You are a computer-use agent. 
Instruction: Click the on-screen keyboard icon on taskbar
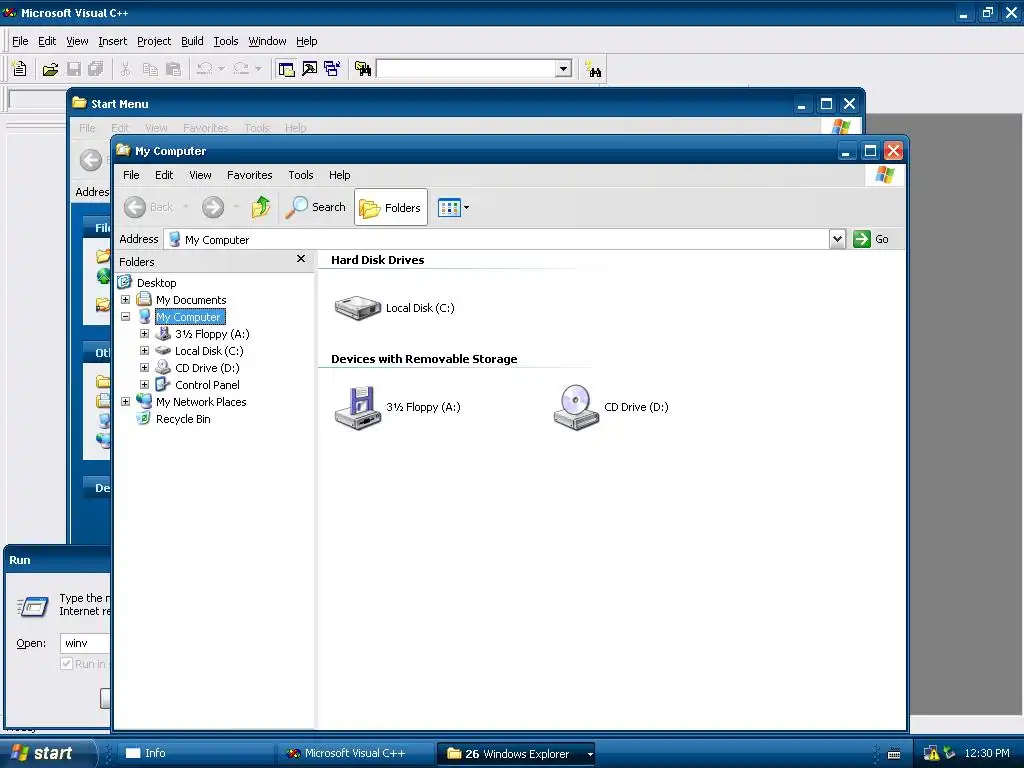[x=894, y=754]
